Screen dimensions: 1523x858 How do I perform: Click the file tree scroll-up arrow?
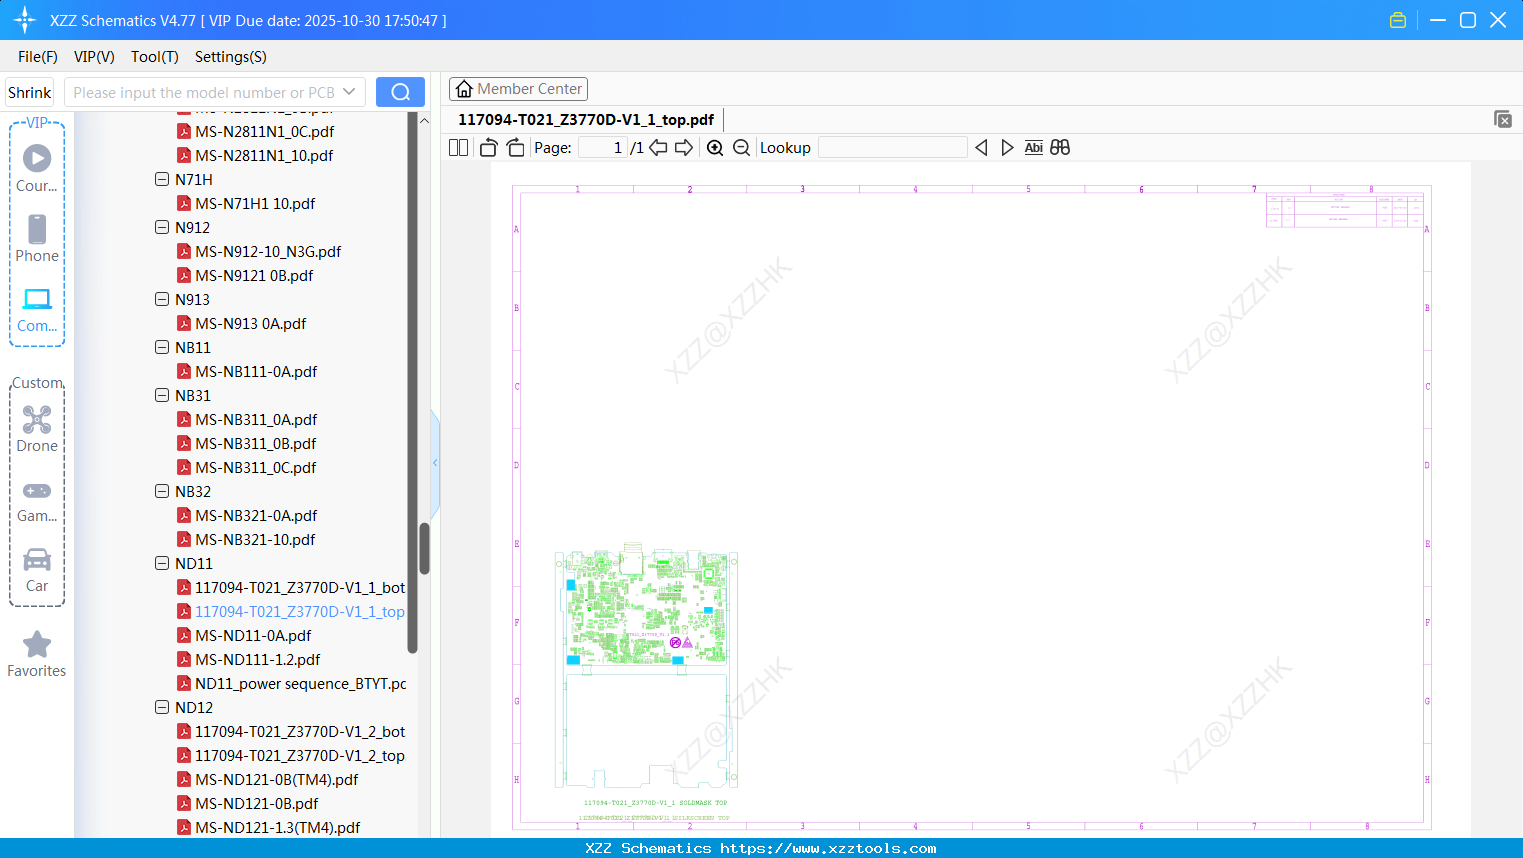click(424, 121)
